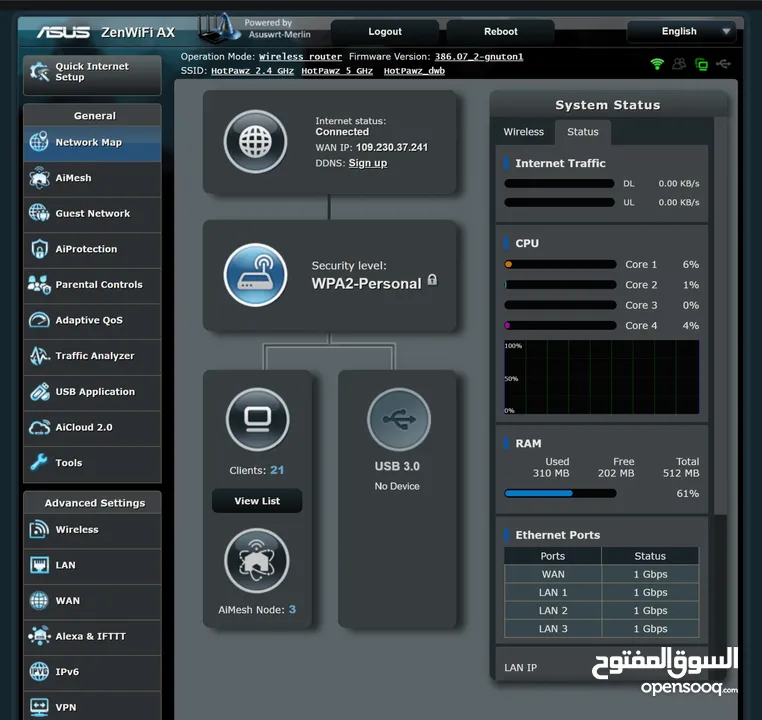Image resolution: width=762 pixels, height=720 pixels.
Task: Switch to the Wireless tab
Action: [523, 132]
